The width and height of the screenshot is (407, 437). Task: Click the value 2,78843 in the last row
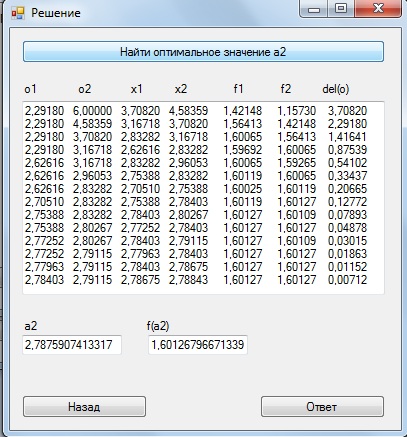point(188,280)
